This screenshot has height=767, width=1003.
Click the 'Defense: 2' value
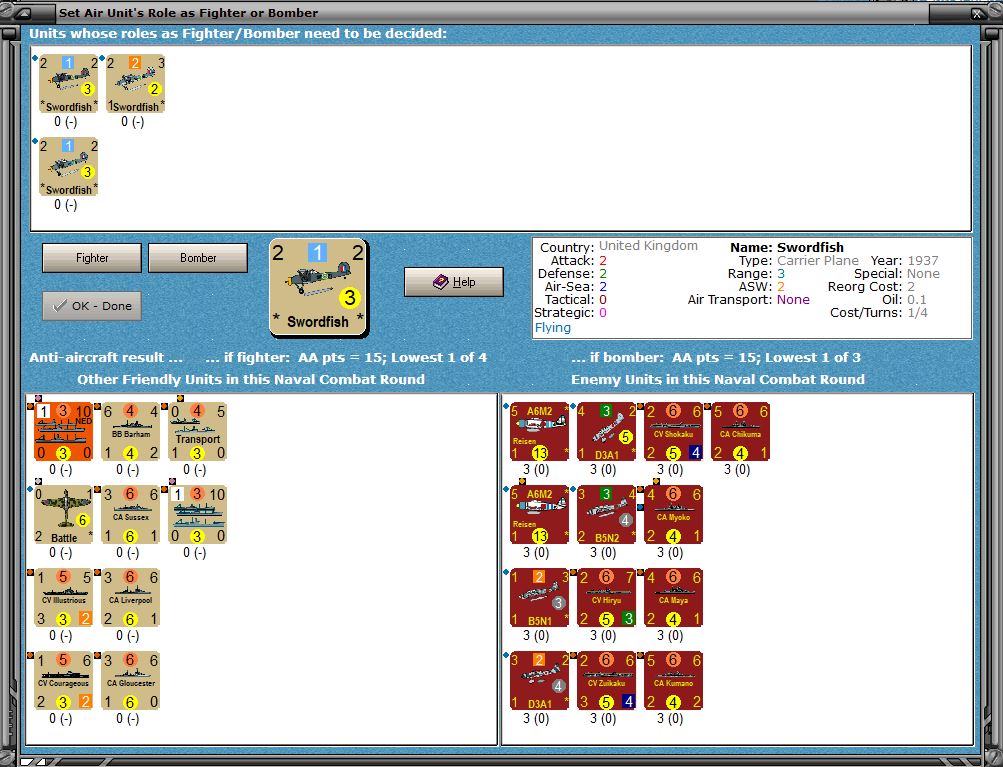click(x=572, y=273)
